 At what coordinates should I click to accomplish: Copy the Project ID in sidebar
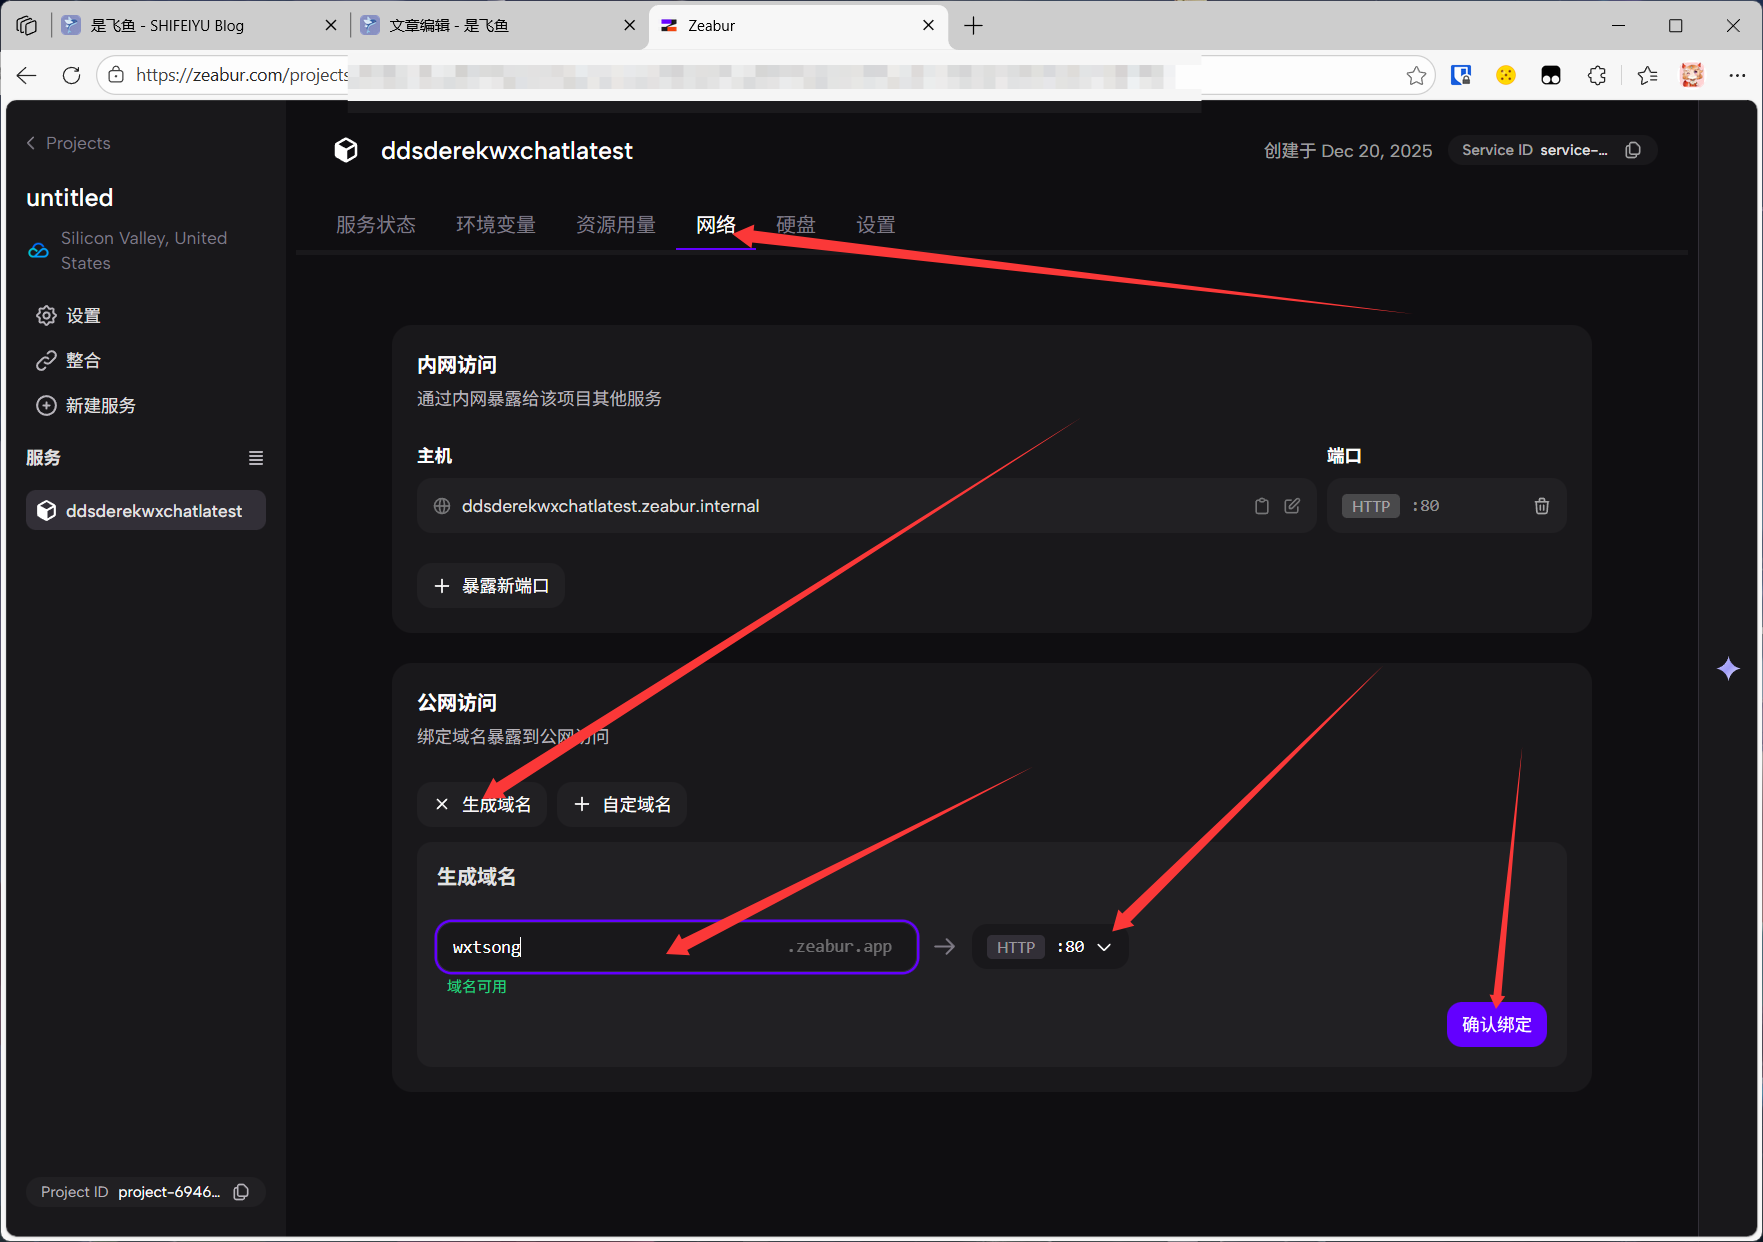(241, 1192)
